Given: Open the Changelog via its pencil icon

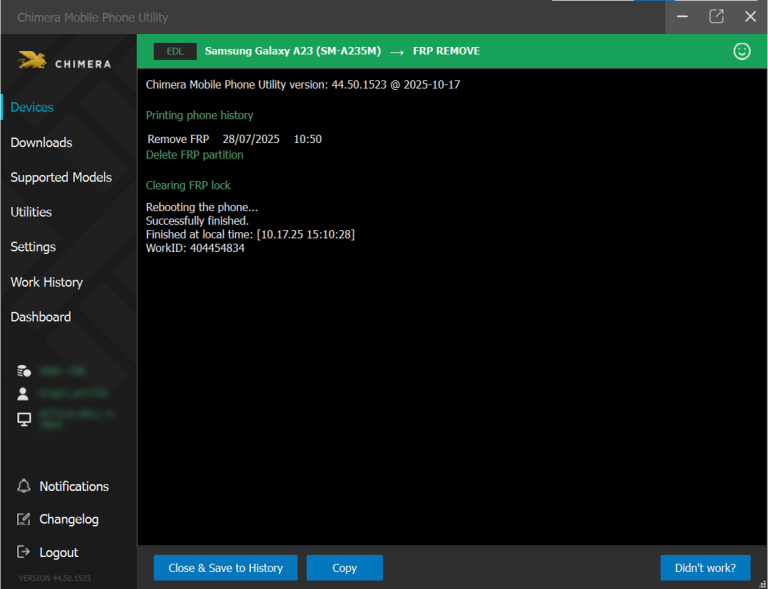Looking at the screenshot, I should tap(24, 519).
